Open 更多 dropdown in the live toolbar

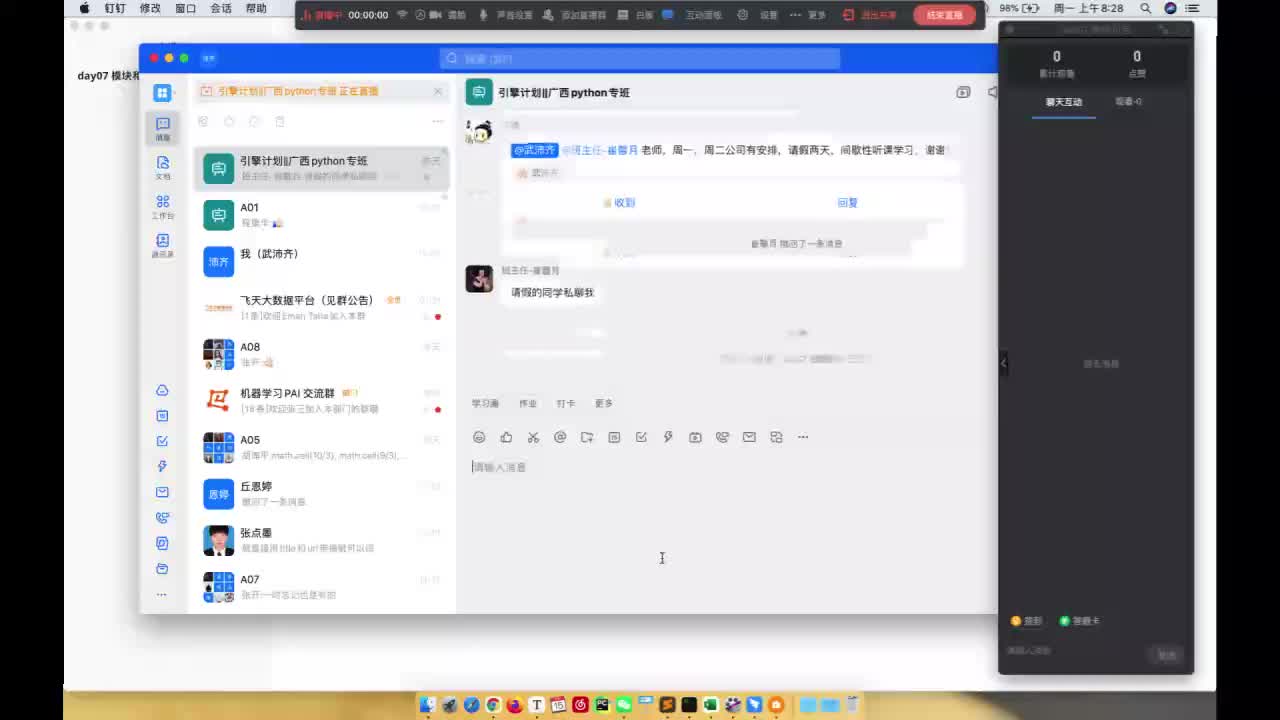pos(808,15)
